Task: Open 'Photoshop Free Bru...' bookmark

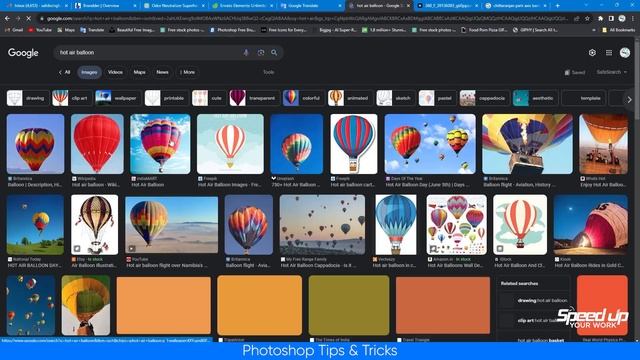Action: [233, 30]
